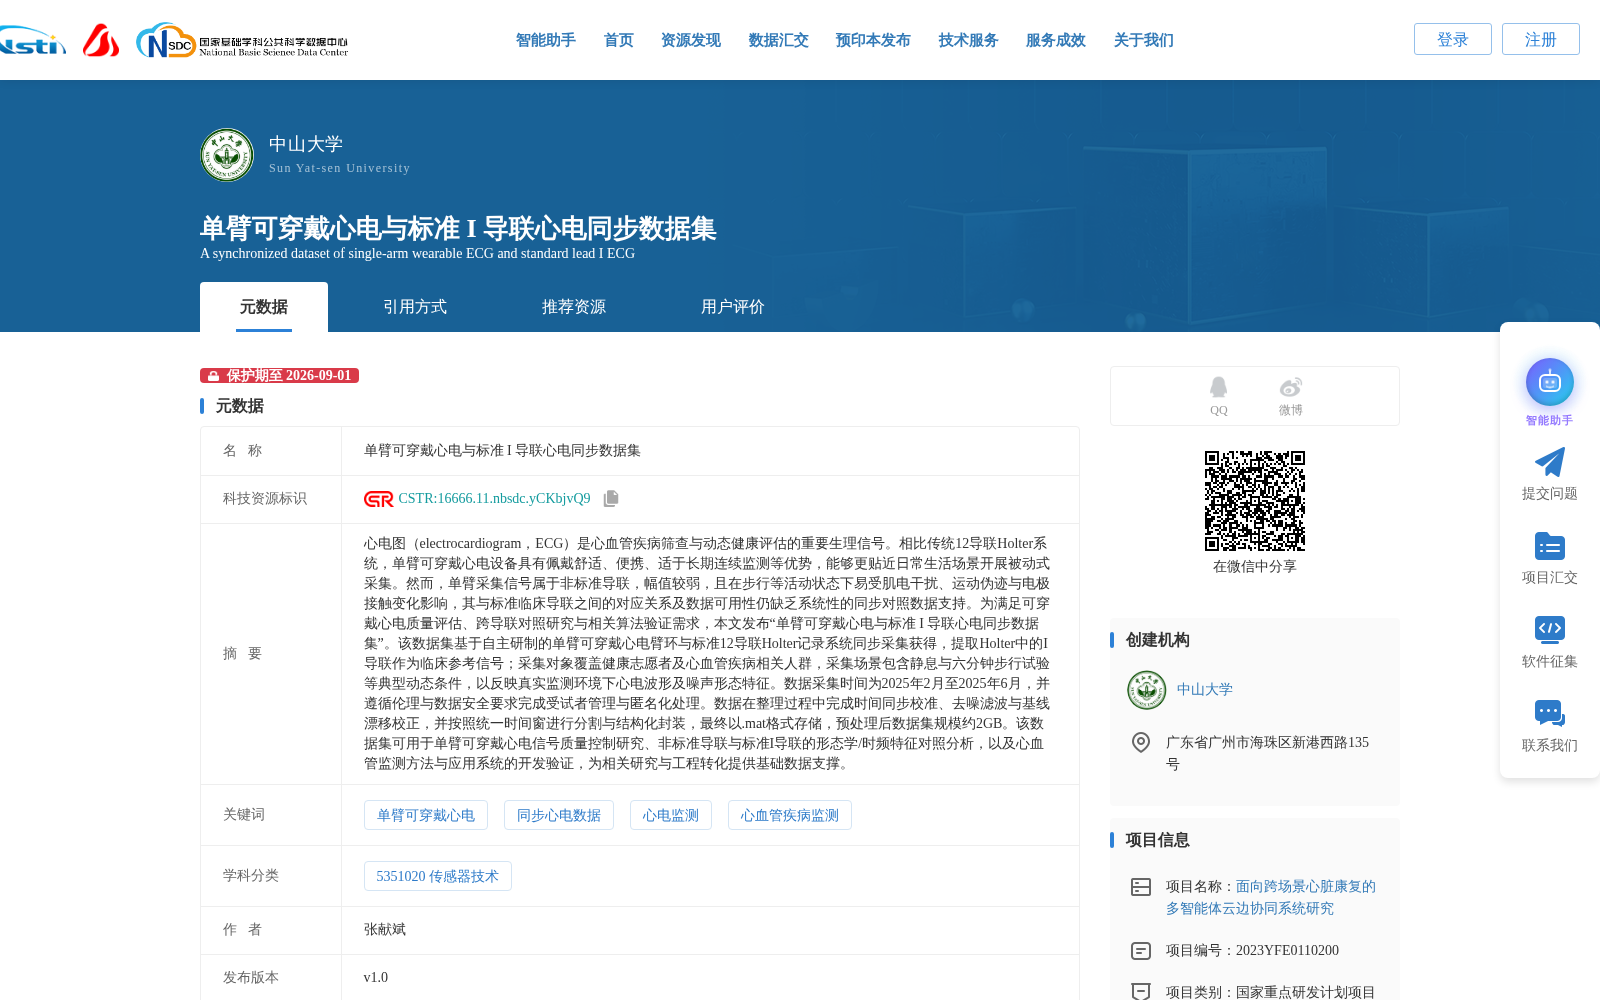Open 关于我们 menu item
Image resolution: width=1600 pixels, height=1000 pixels.
click(x=1144, y=40)
